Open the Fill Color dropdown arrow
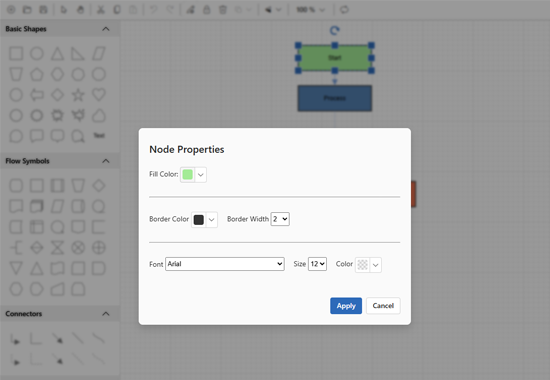The image size is (550, 380). pyautogui.click(x=201, y=175)
